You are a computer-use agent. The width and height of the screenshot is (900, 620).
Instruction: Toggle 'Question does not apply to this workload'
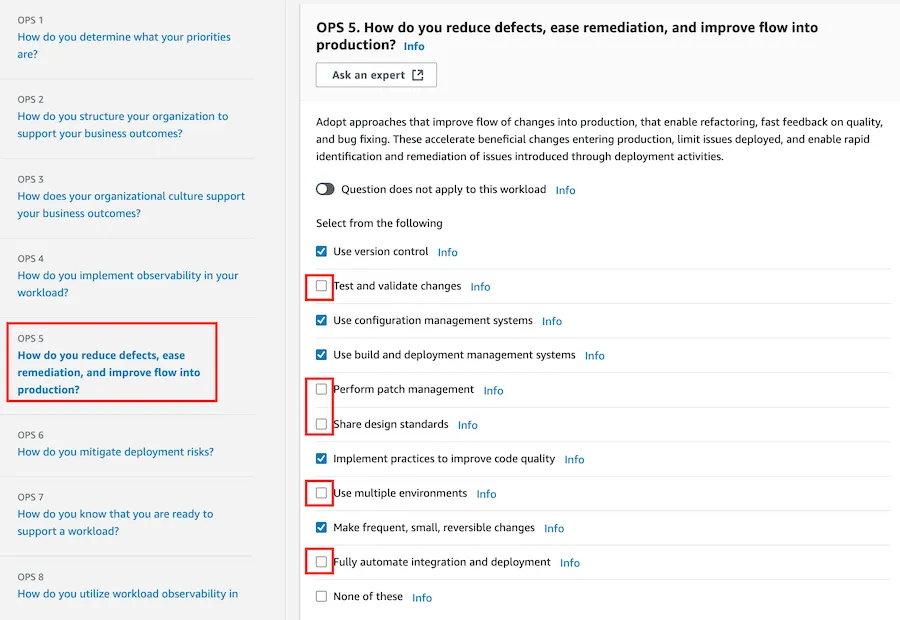click(x=325, y=189)
